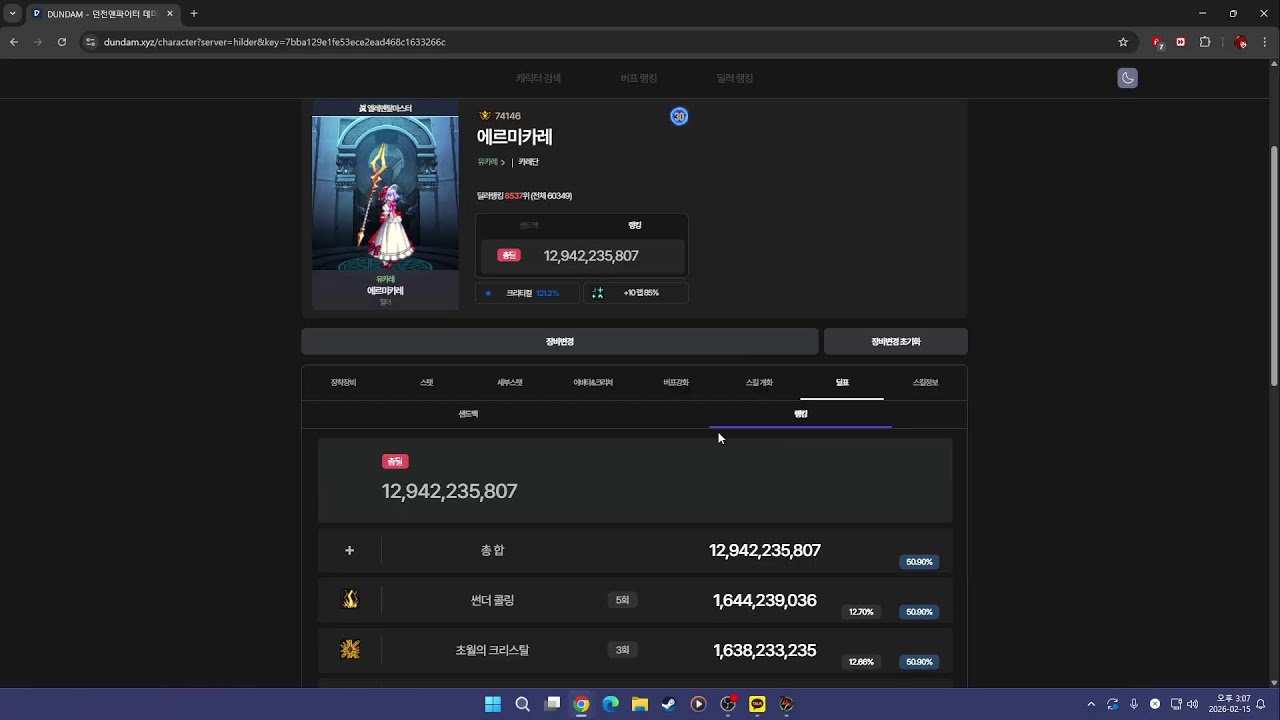
Task: Click the microphone tray icon
Action: (x=1133, y=704)
